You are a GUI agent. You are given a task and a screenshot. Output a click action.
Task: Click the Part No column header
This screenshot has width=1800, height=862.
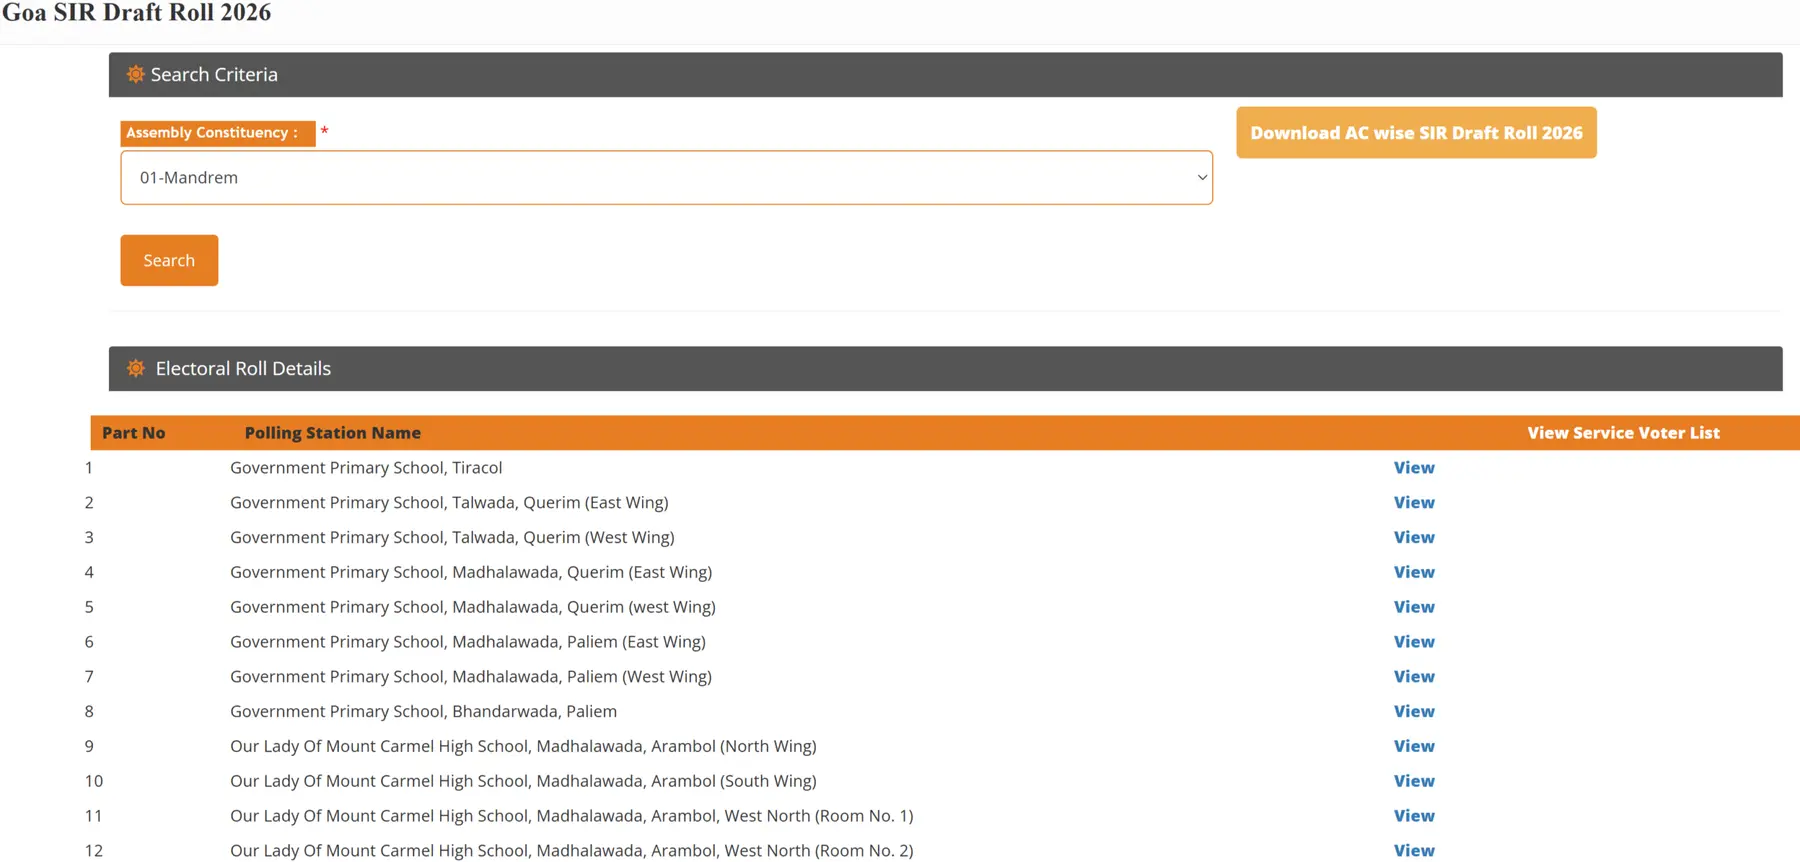(134, 433)
